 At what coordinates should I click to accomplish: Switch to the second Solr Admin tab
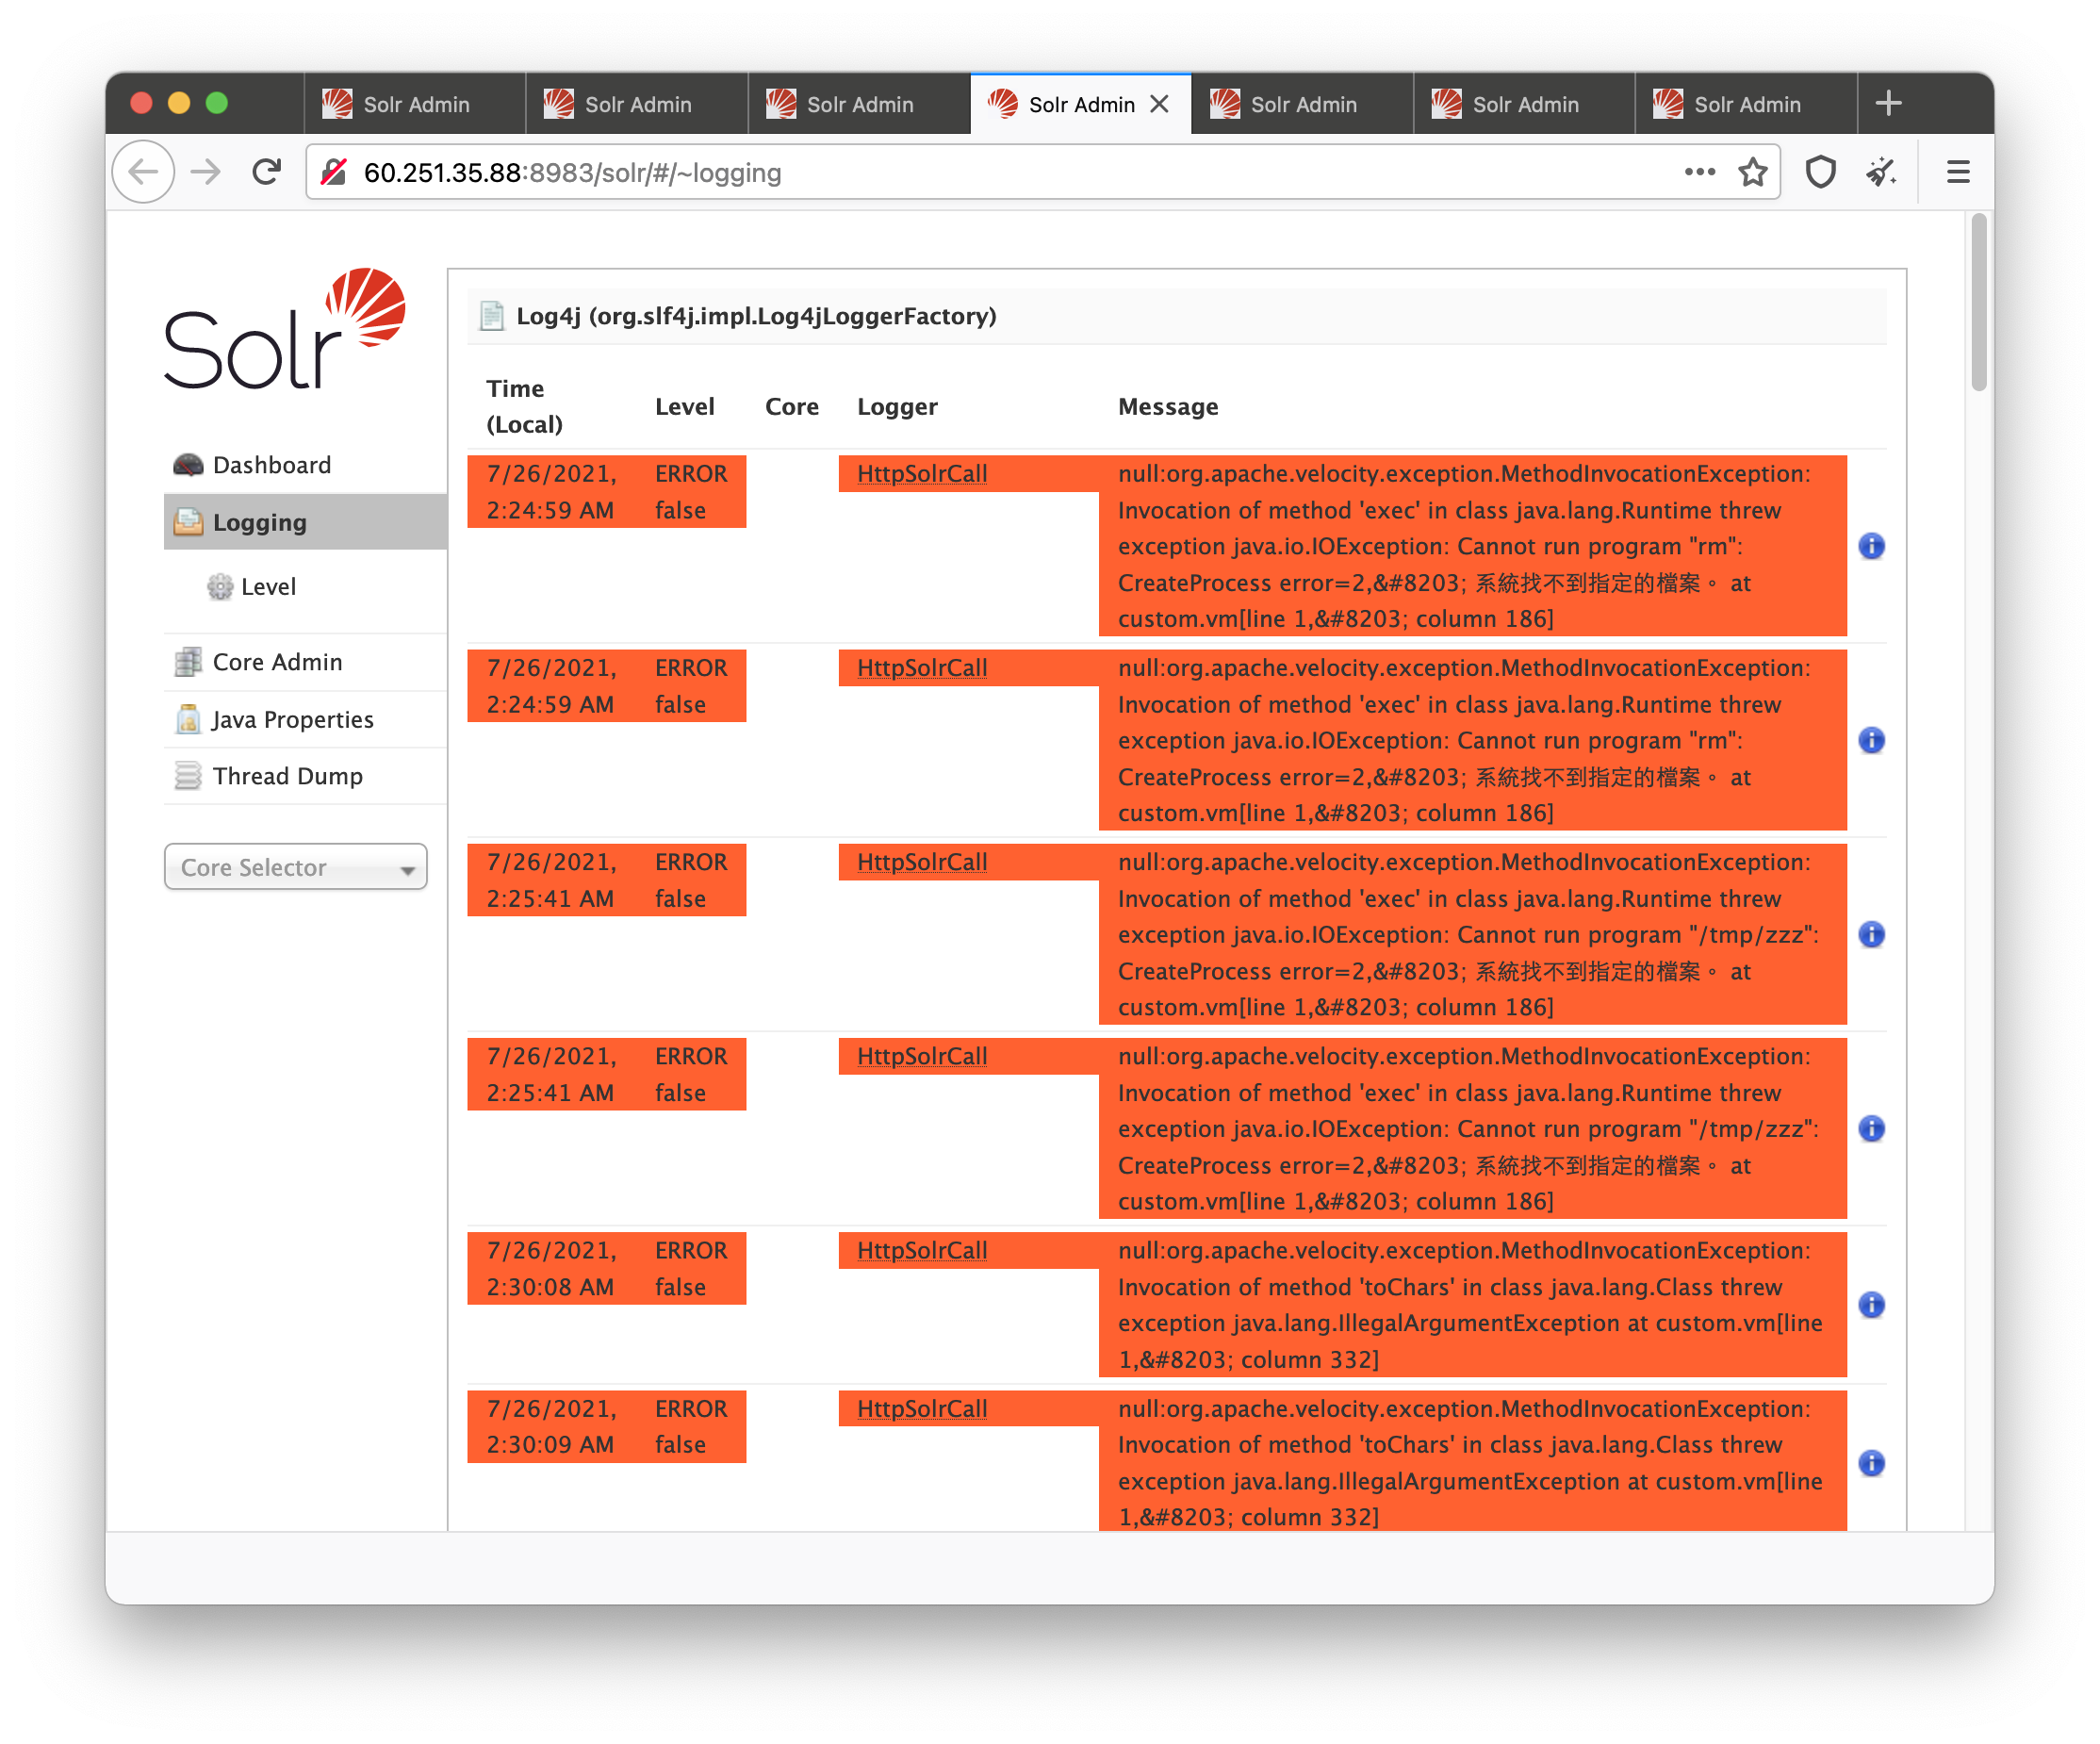point(636,104)
